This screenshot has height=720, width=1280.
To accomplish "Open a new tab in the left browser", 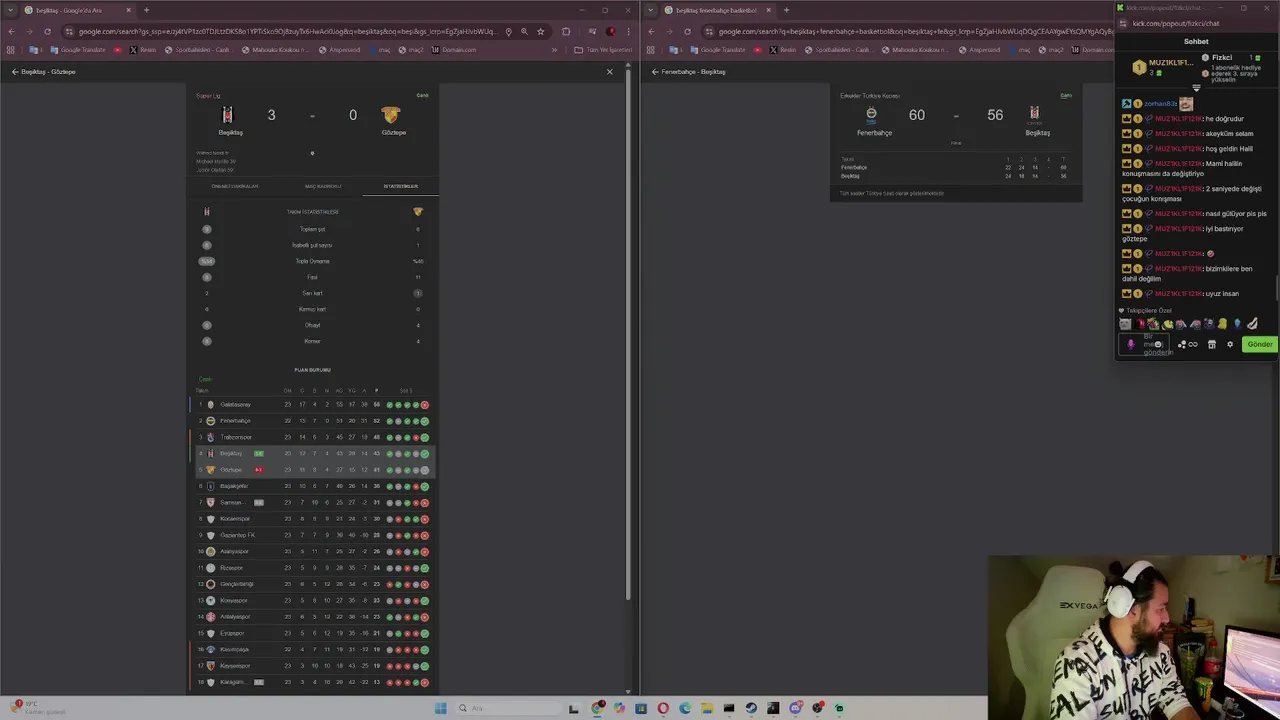I will pyautogui.click(x=146, y=10).
